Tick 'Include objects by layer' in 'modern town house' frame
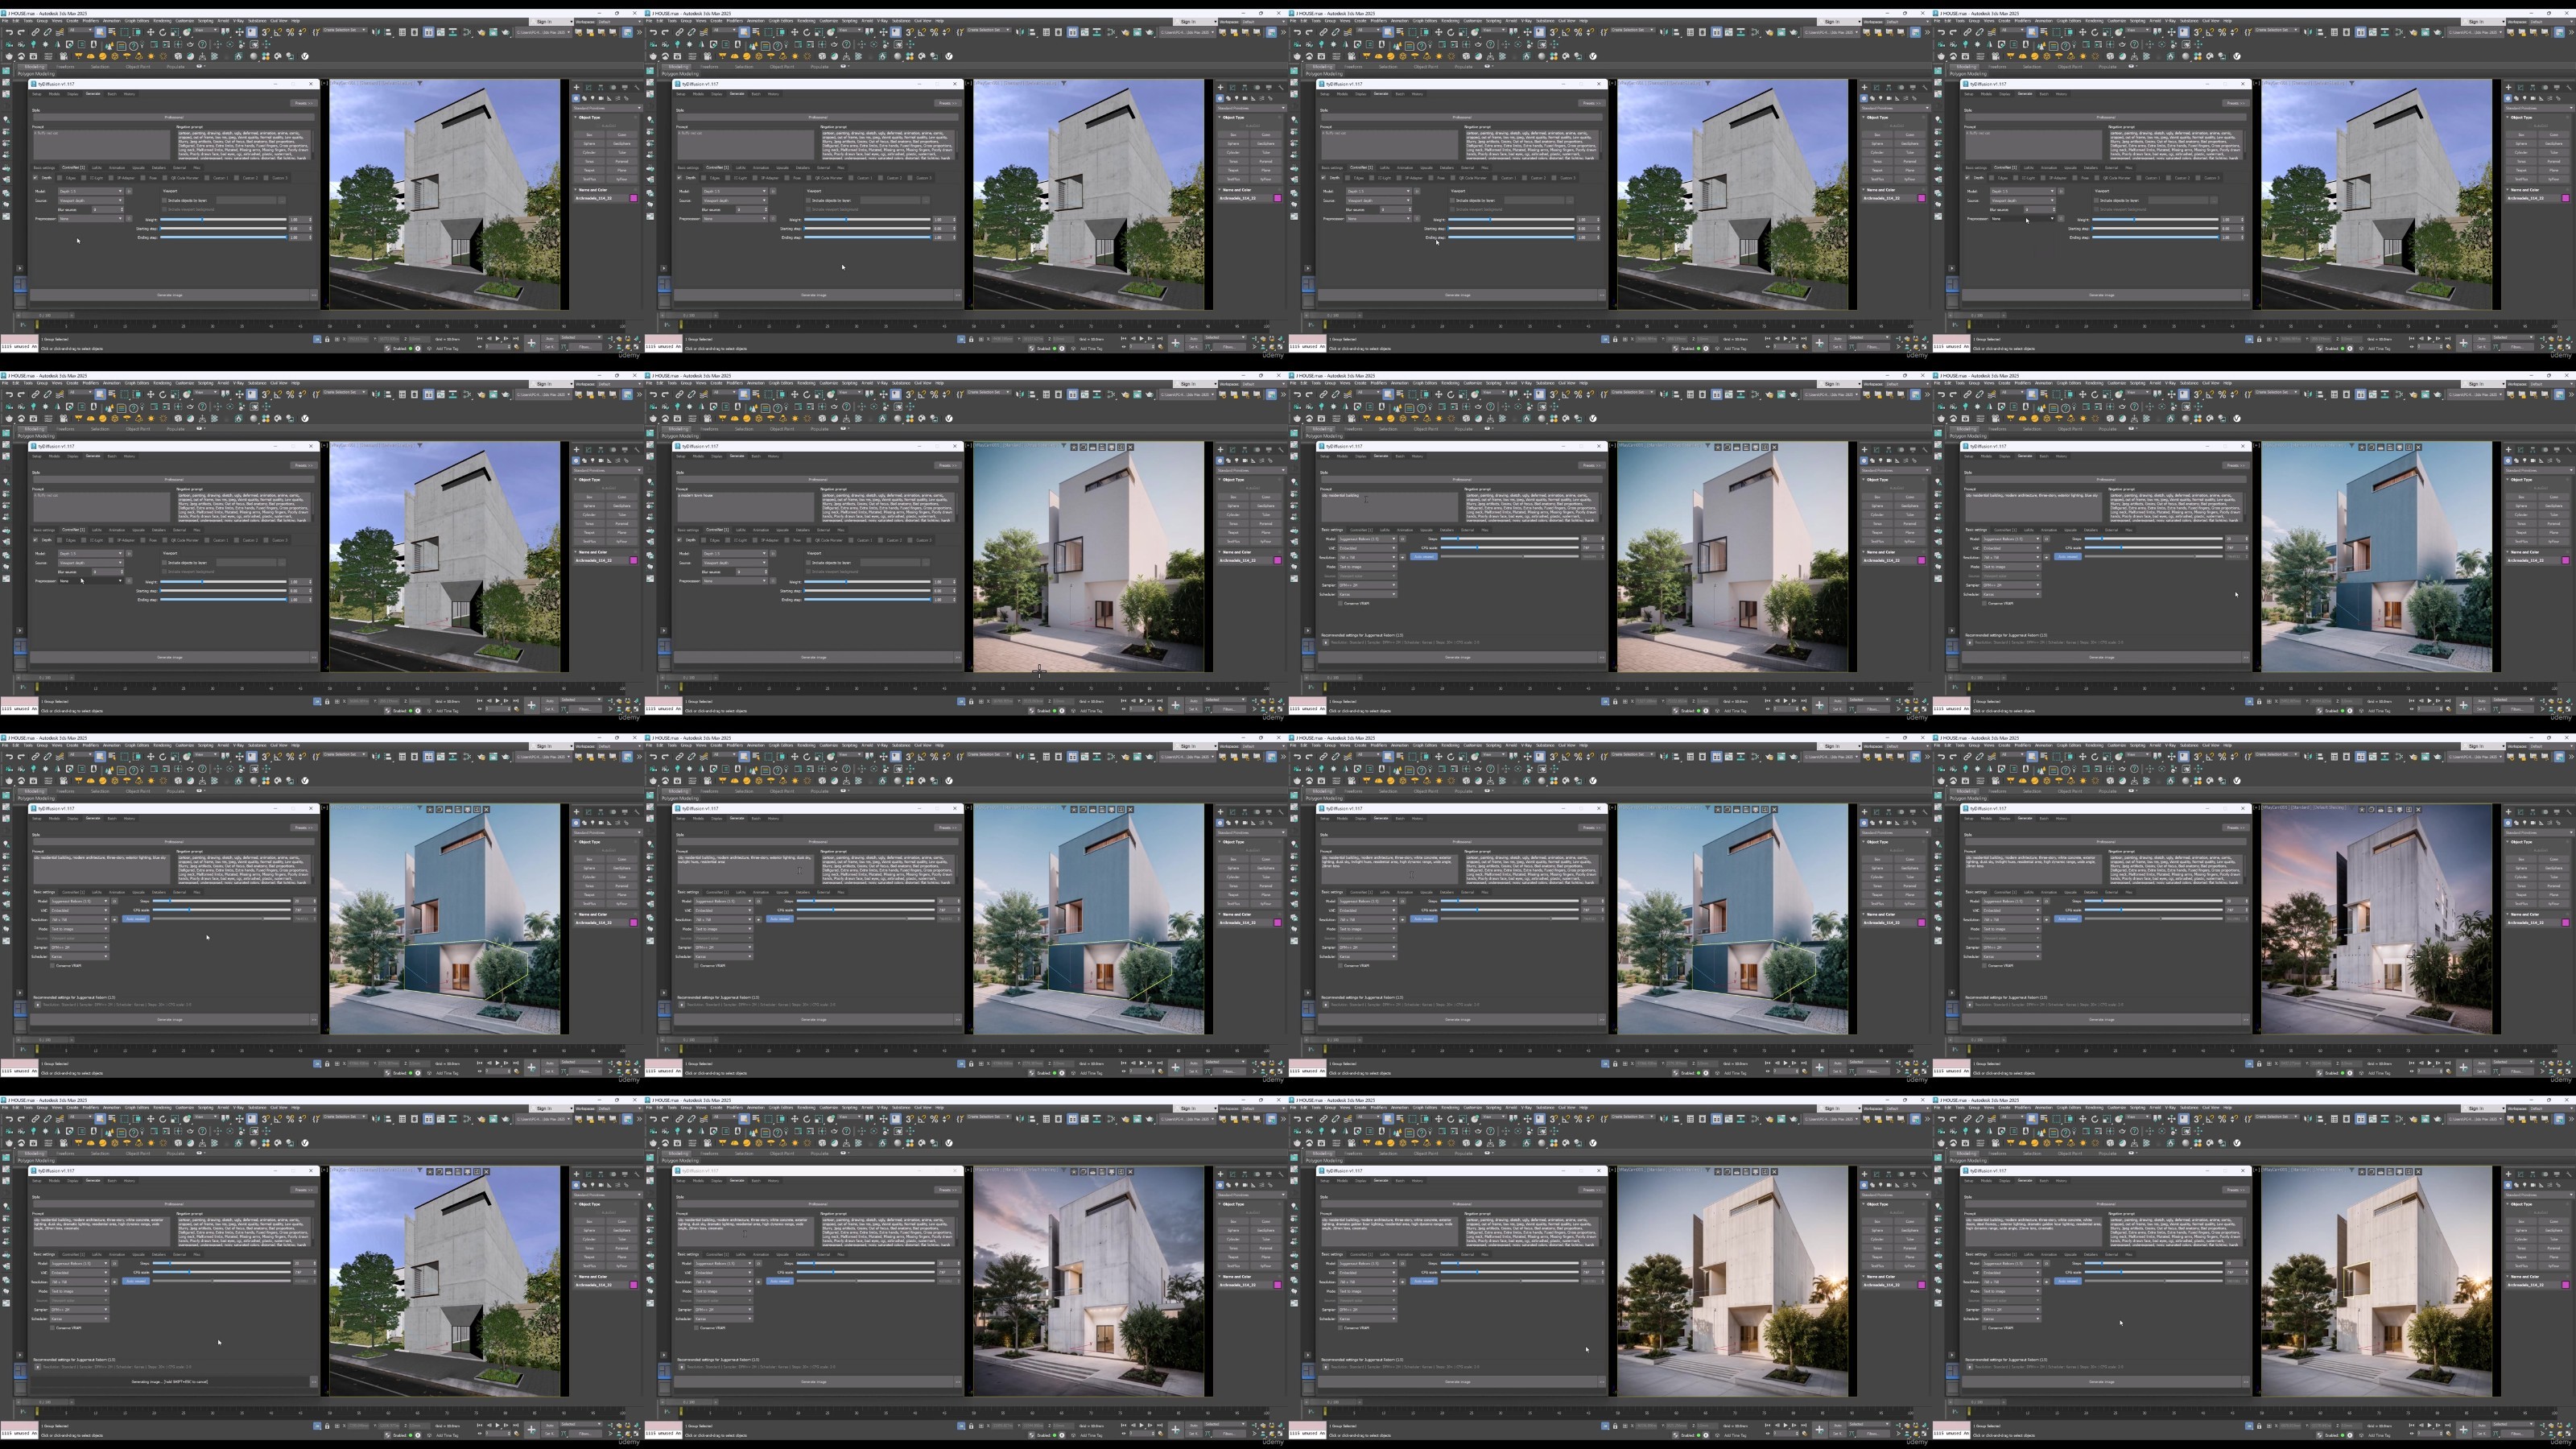2576x1449 pixels. tap(809, 563)
